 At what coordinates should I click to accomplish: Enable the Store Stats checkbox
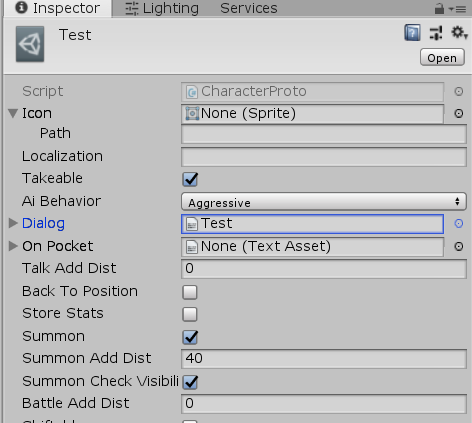[190, 314]
